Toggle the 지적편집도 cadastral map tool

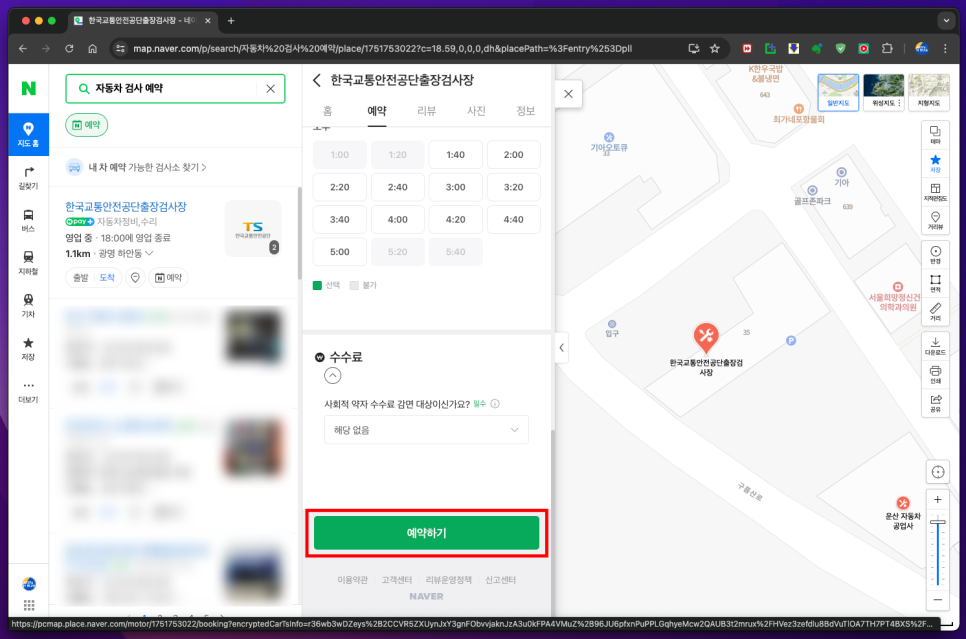935,192
